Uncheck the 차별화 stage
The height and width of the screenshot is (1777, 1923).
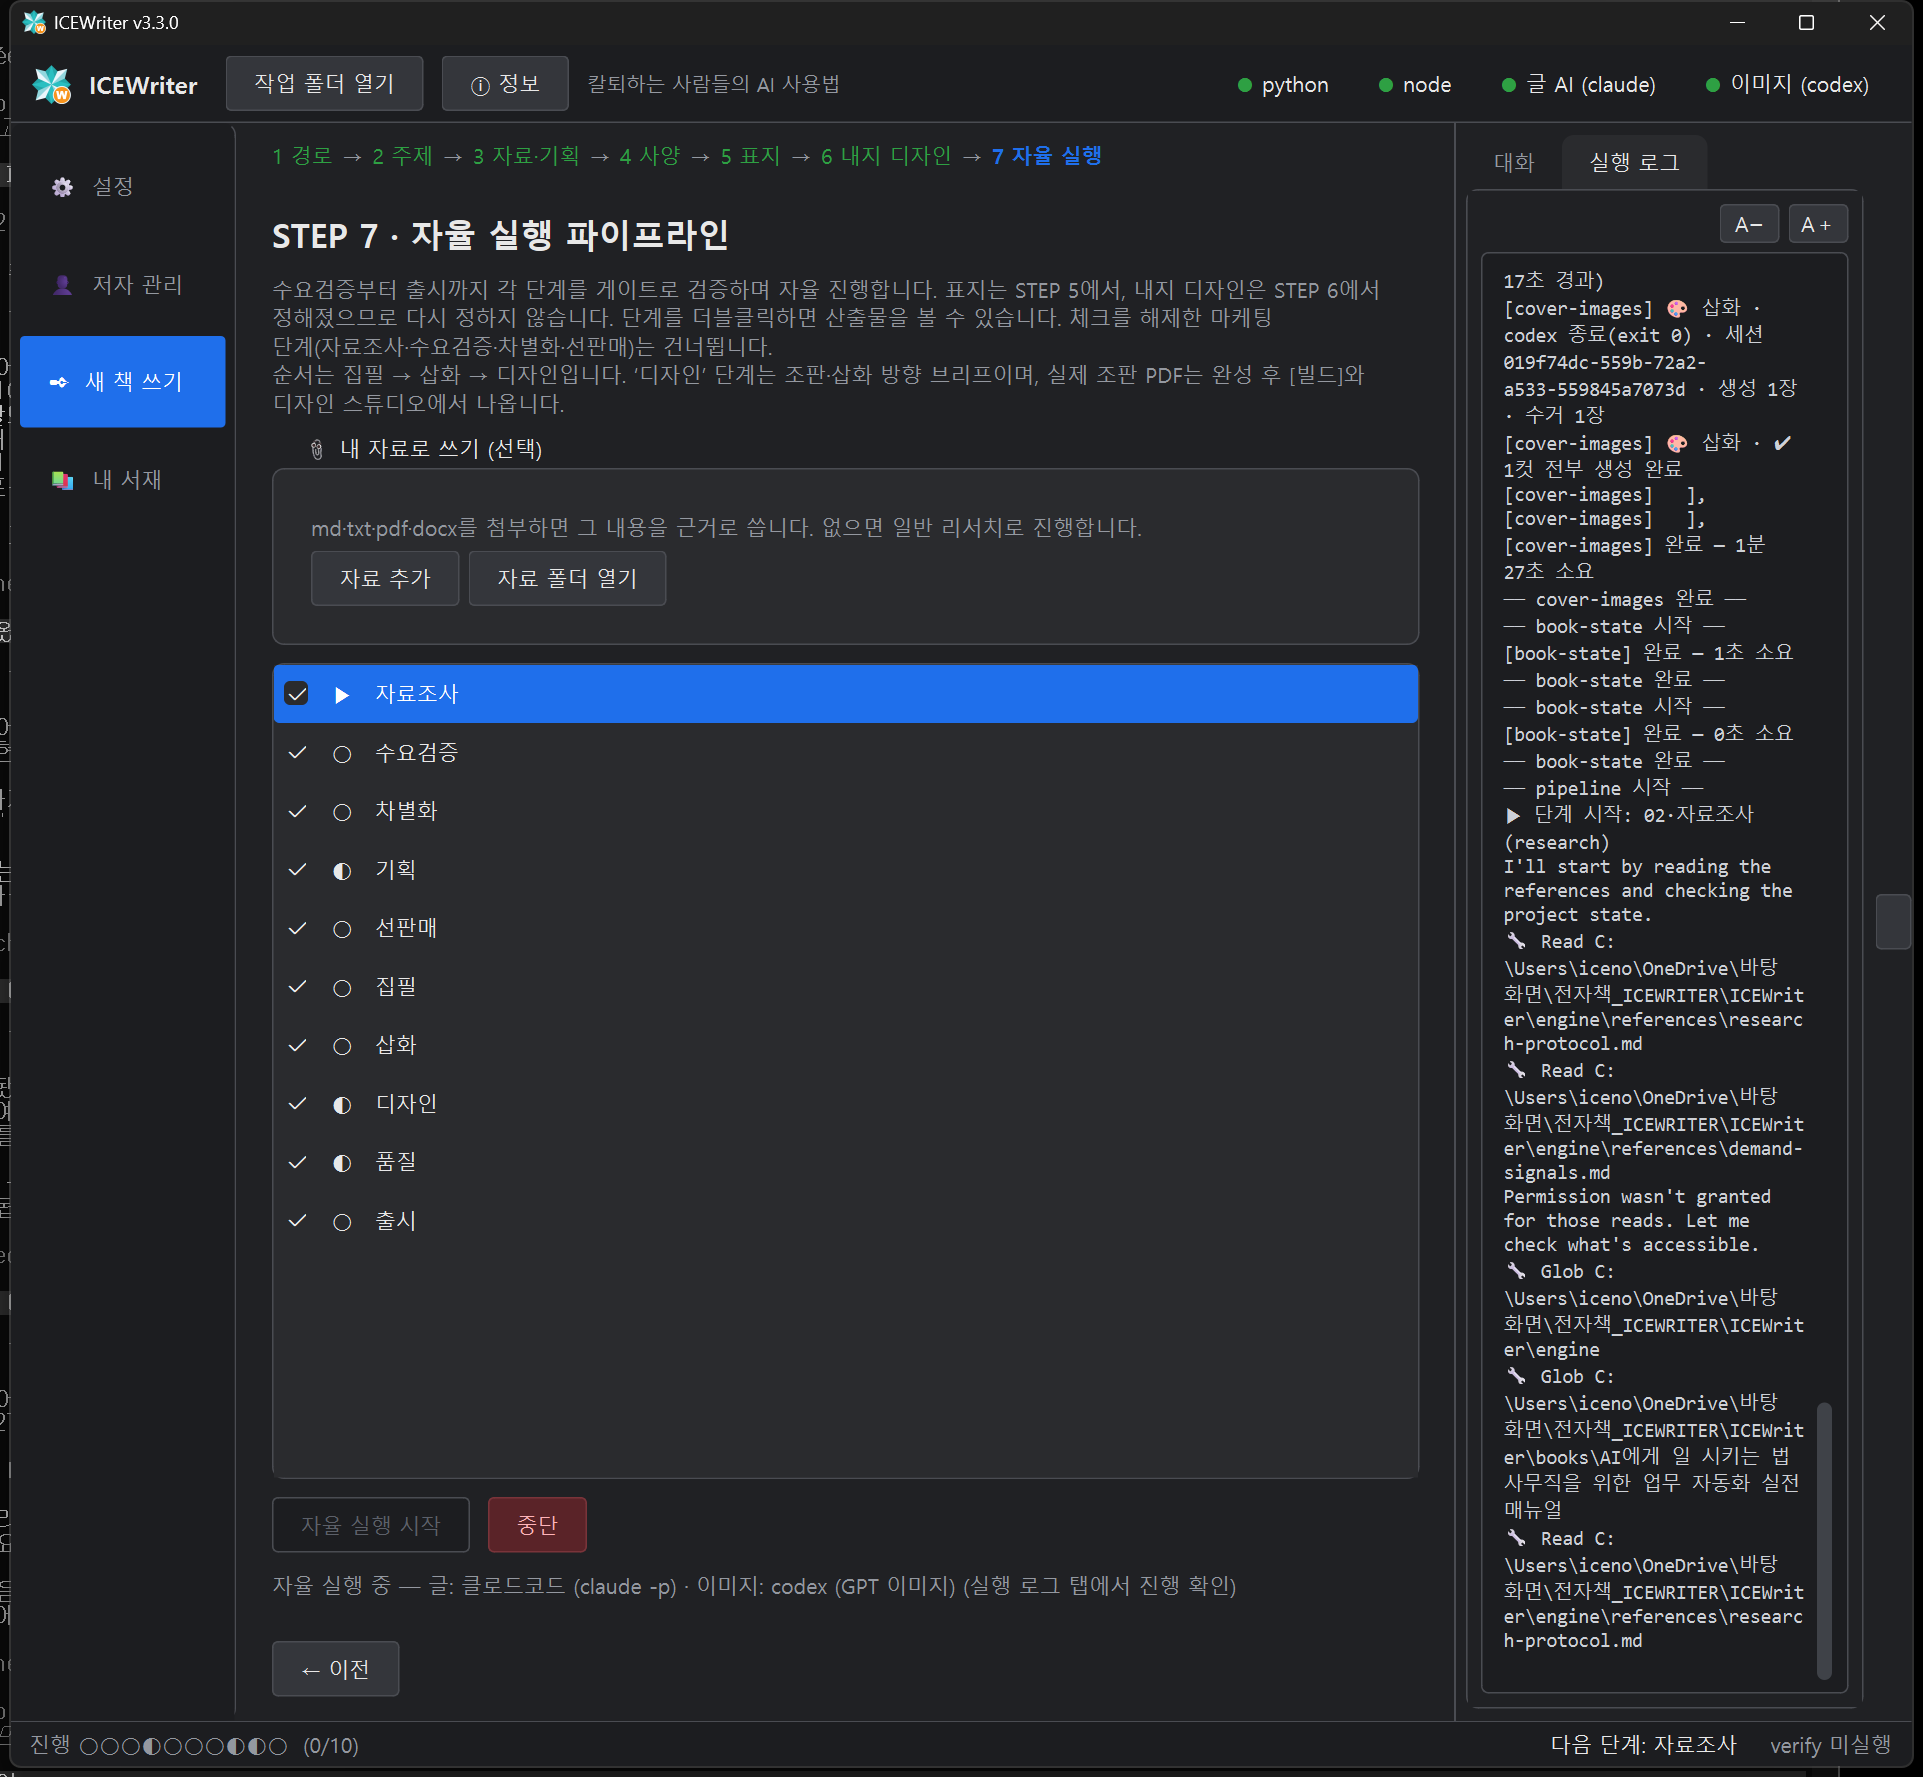(x=297, y=811)
